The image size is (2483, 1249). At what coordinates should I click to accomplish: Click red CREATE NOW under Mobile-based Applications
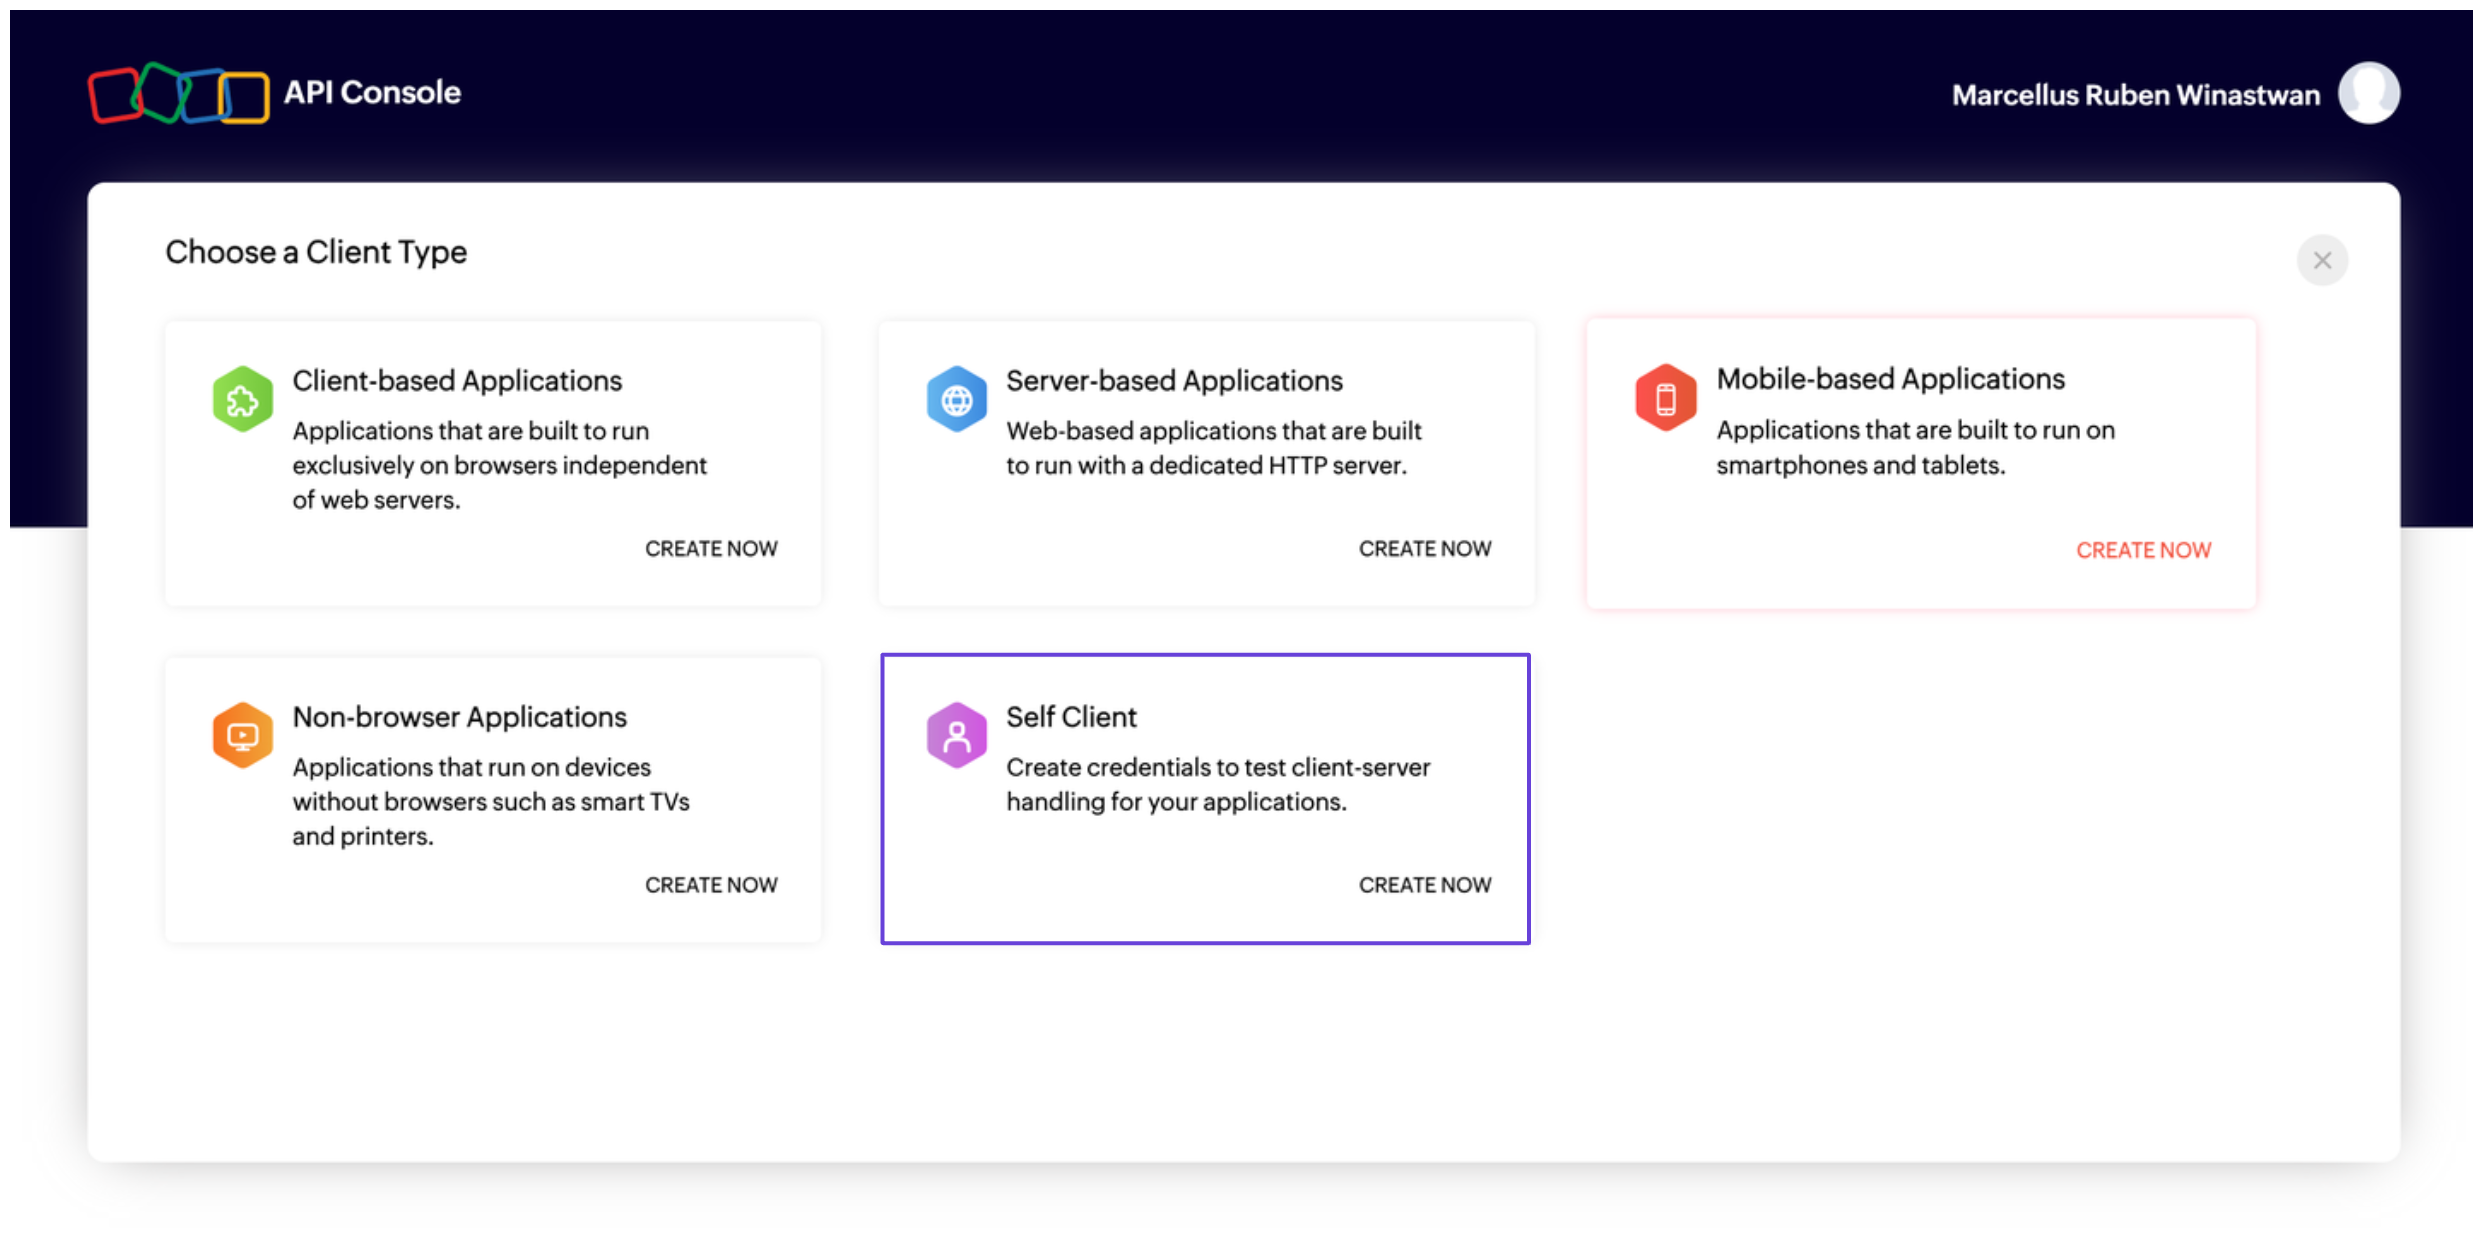[2143, 550]
